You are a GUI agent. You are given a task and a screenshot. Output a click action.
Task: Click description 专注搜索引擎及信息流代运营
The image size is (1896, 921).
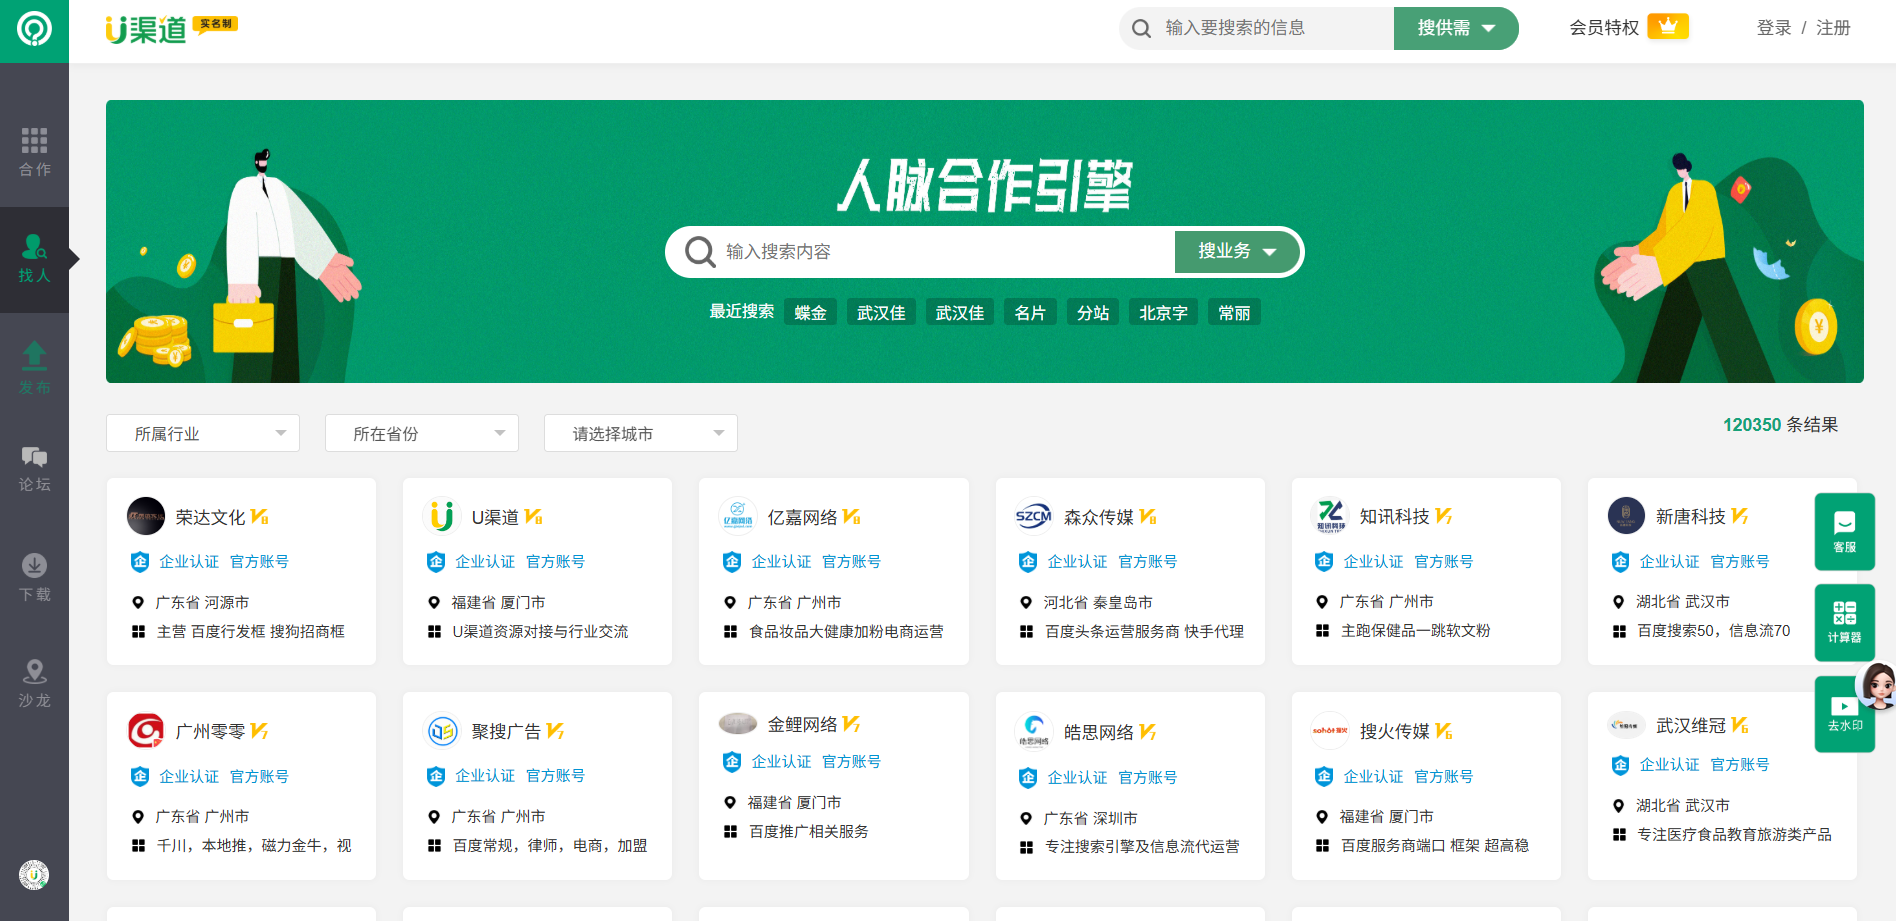click(x=1142, y=847)
